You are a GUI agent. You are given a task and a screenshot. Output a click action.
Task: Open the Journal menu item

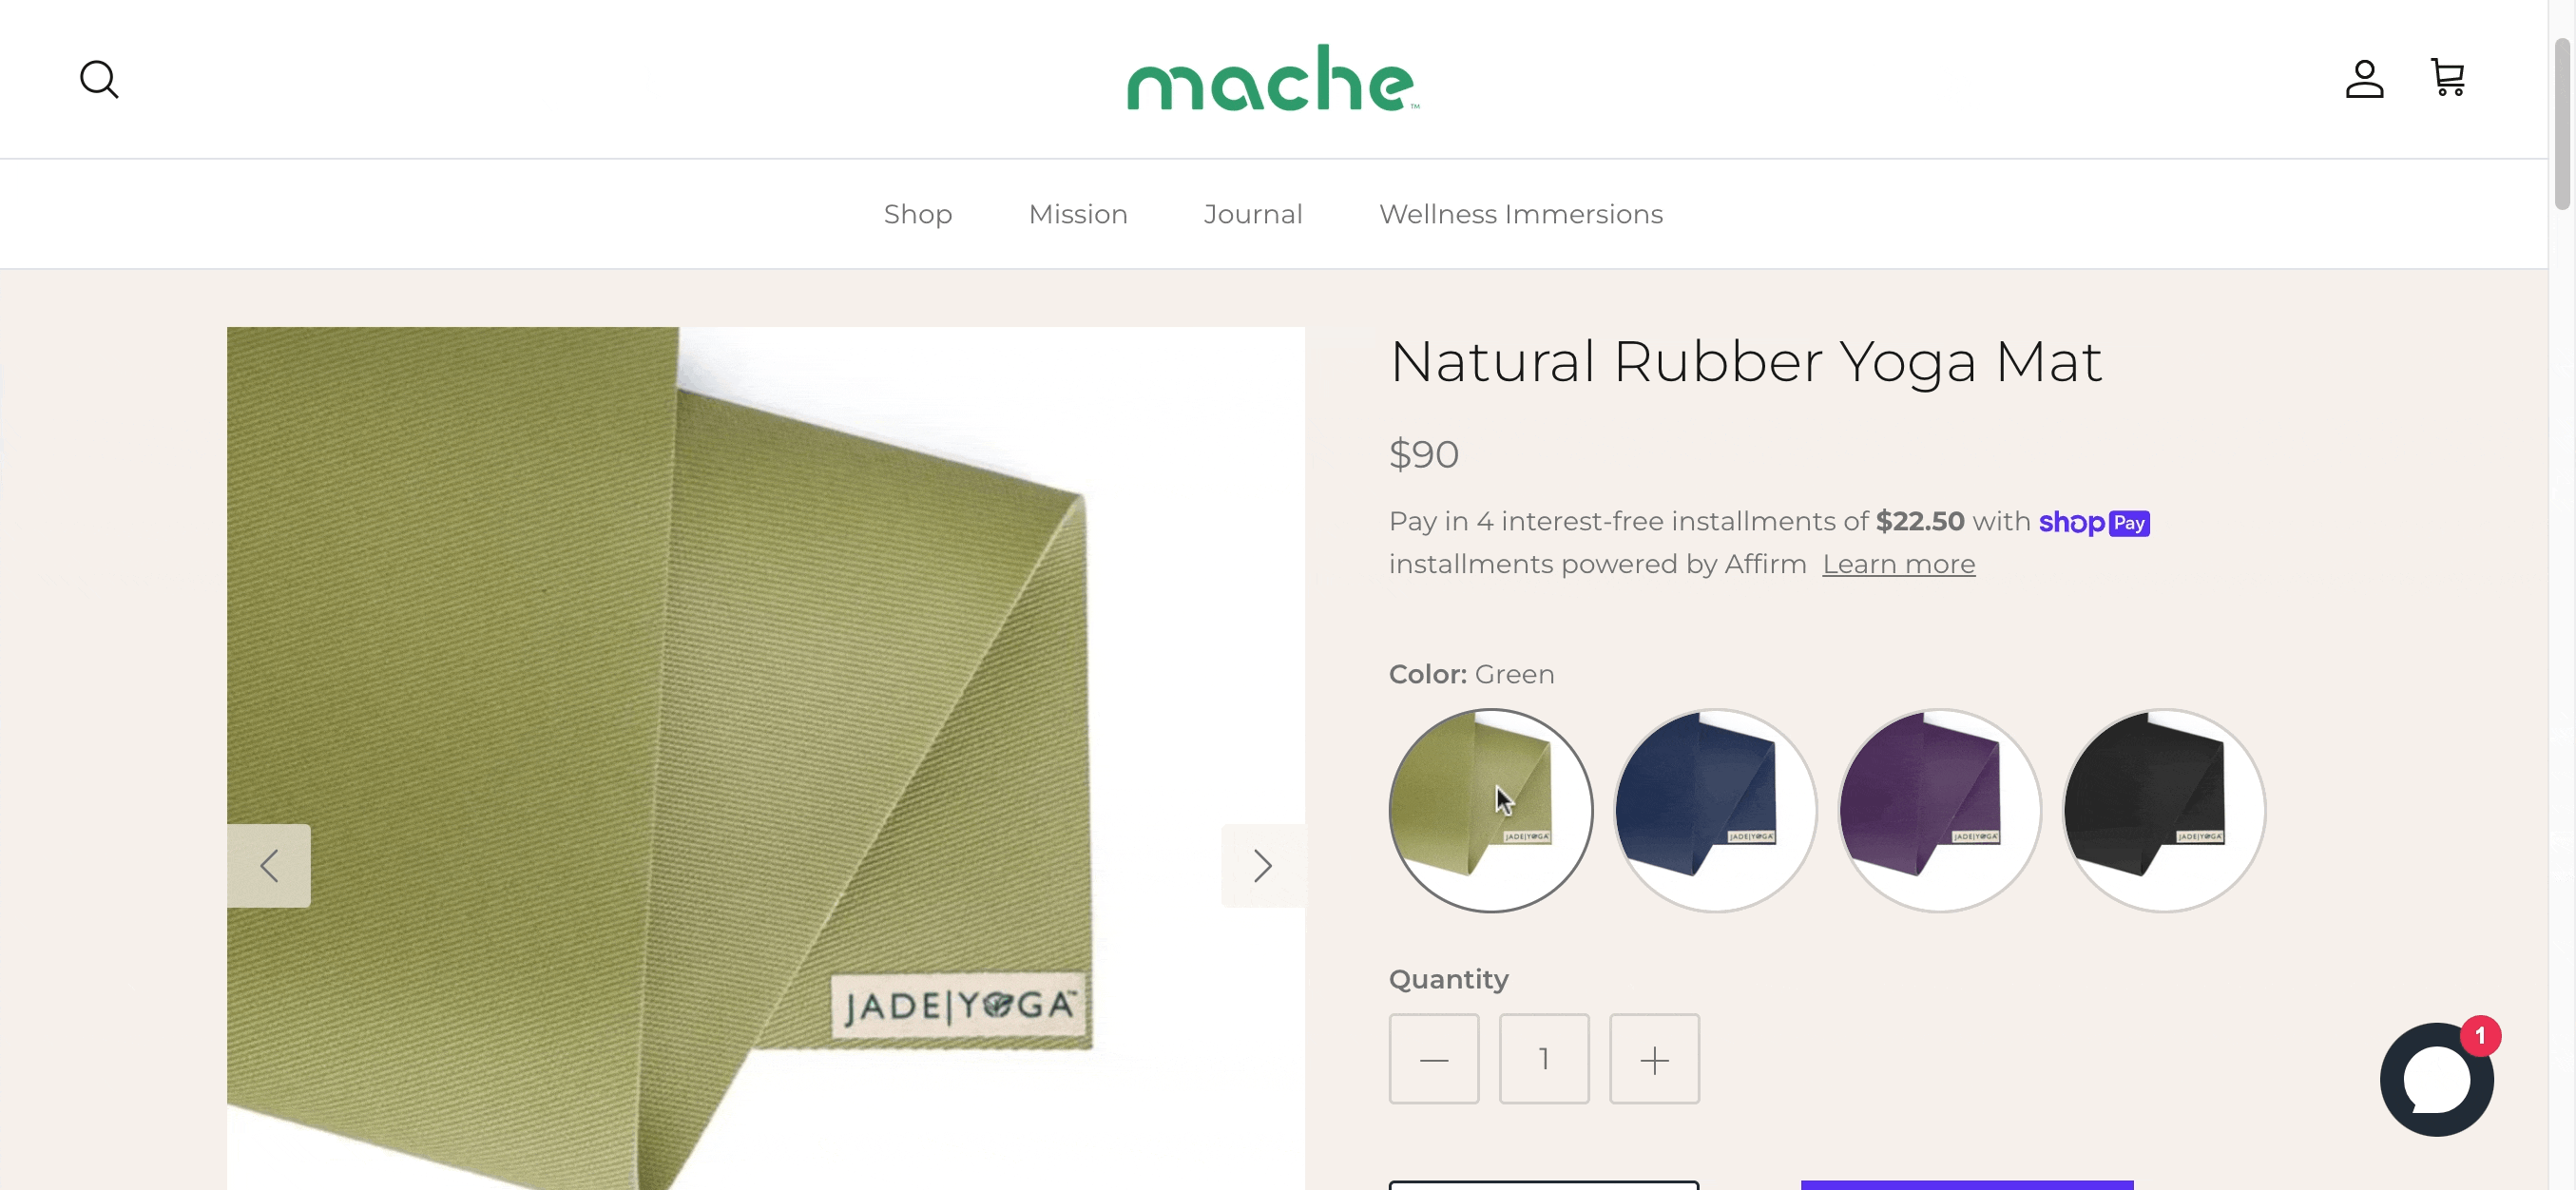pyautogui.click(x=1252, y=214)
